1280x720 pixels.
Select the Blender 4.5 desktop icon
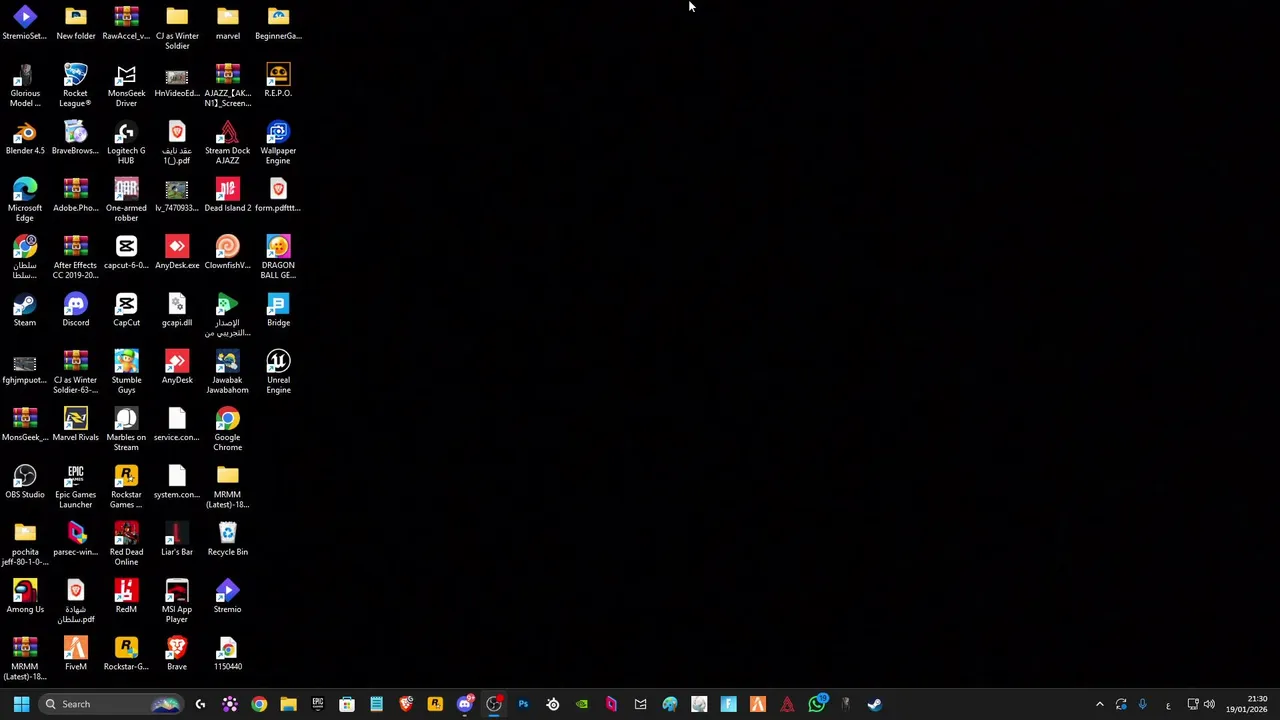(x=25, y=140)
